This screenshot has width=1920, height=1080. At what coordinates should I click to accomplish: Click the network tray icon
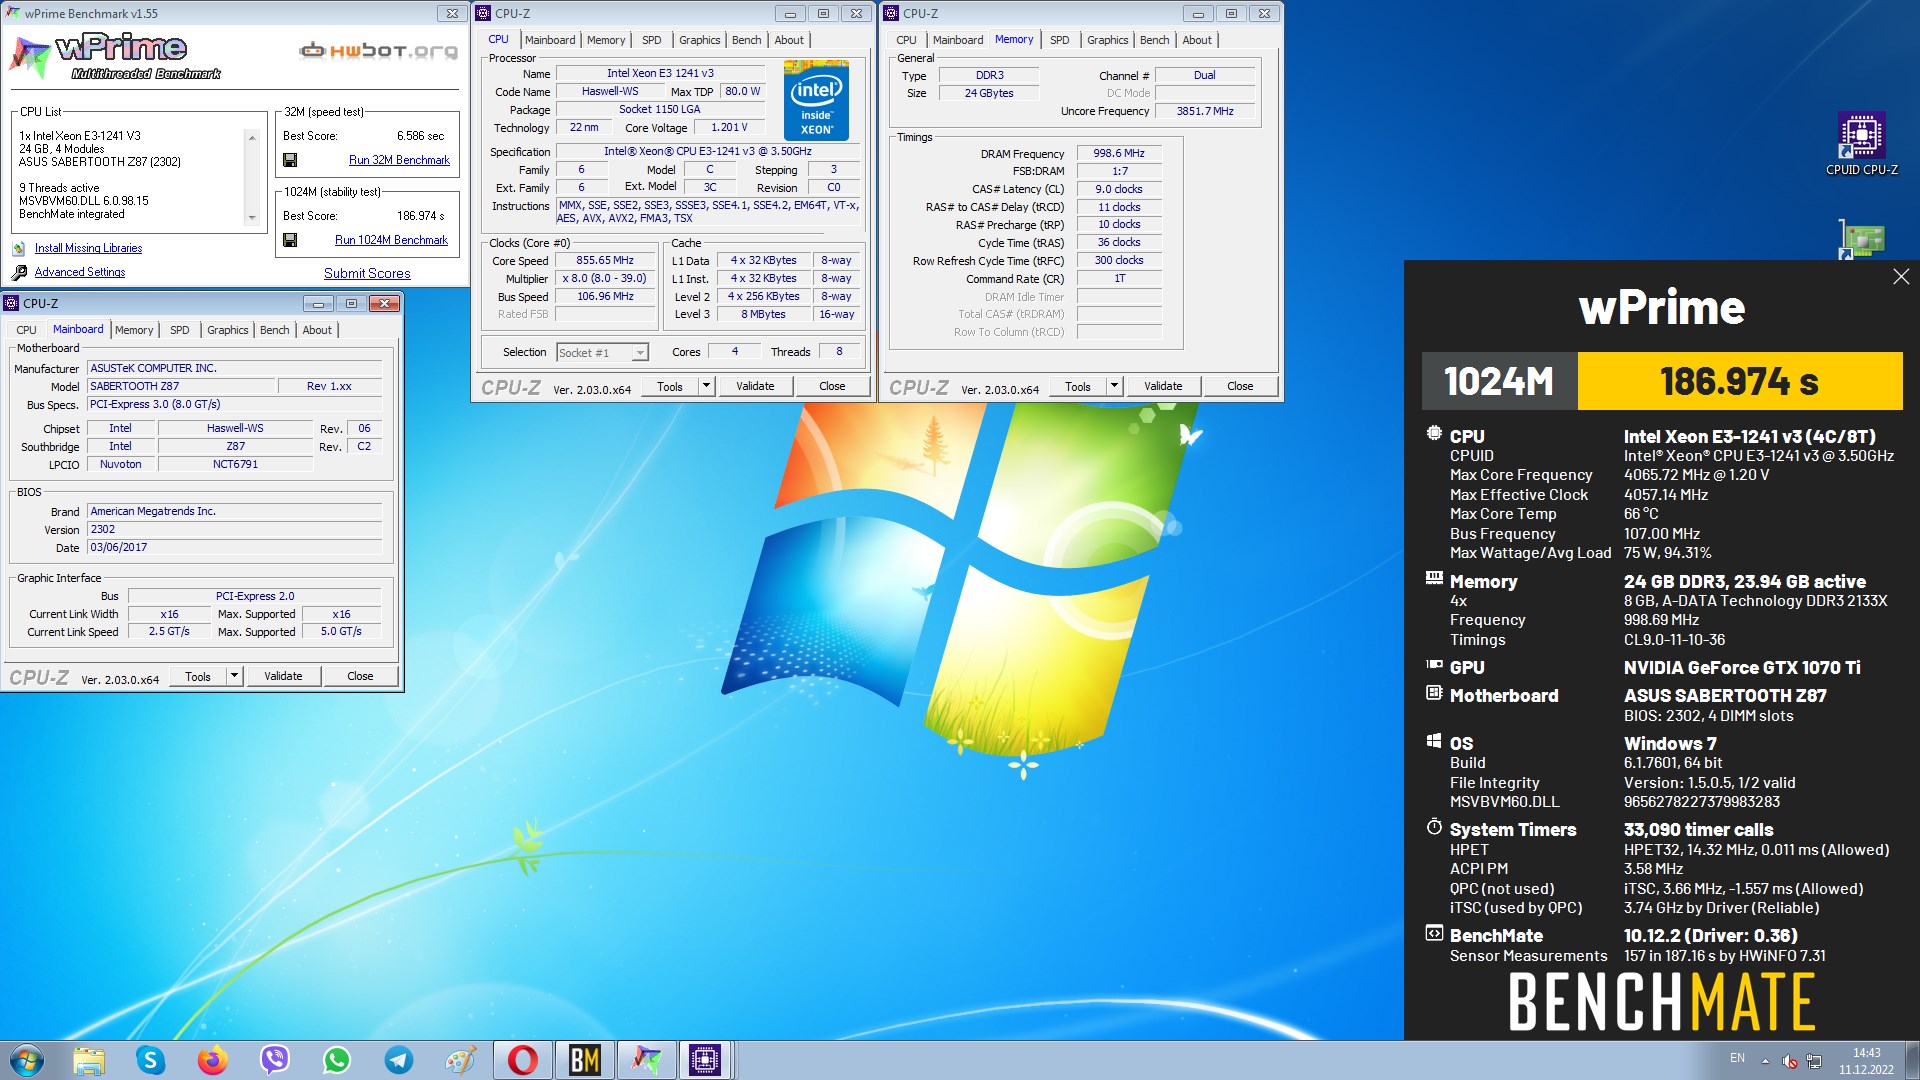(x=1814, y=1061)
